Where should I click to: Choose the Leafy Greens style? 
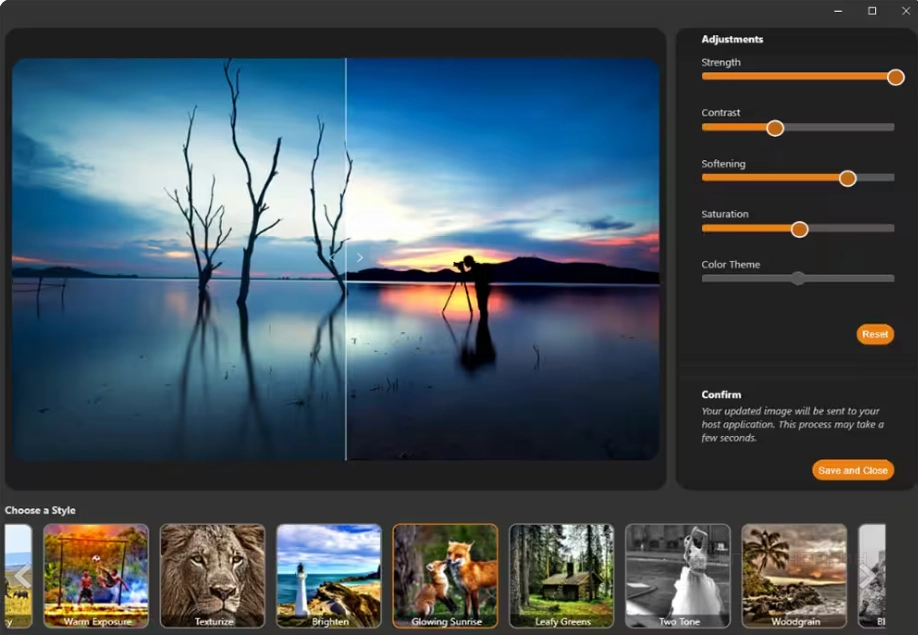(561, 575)
